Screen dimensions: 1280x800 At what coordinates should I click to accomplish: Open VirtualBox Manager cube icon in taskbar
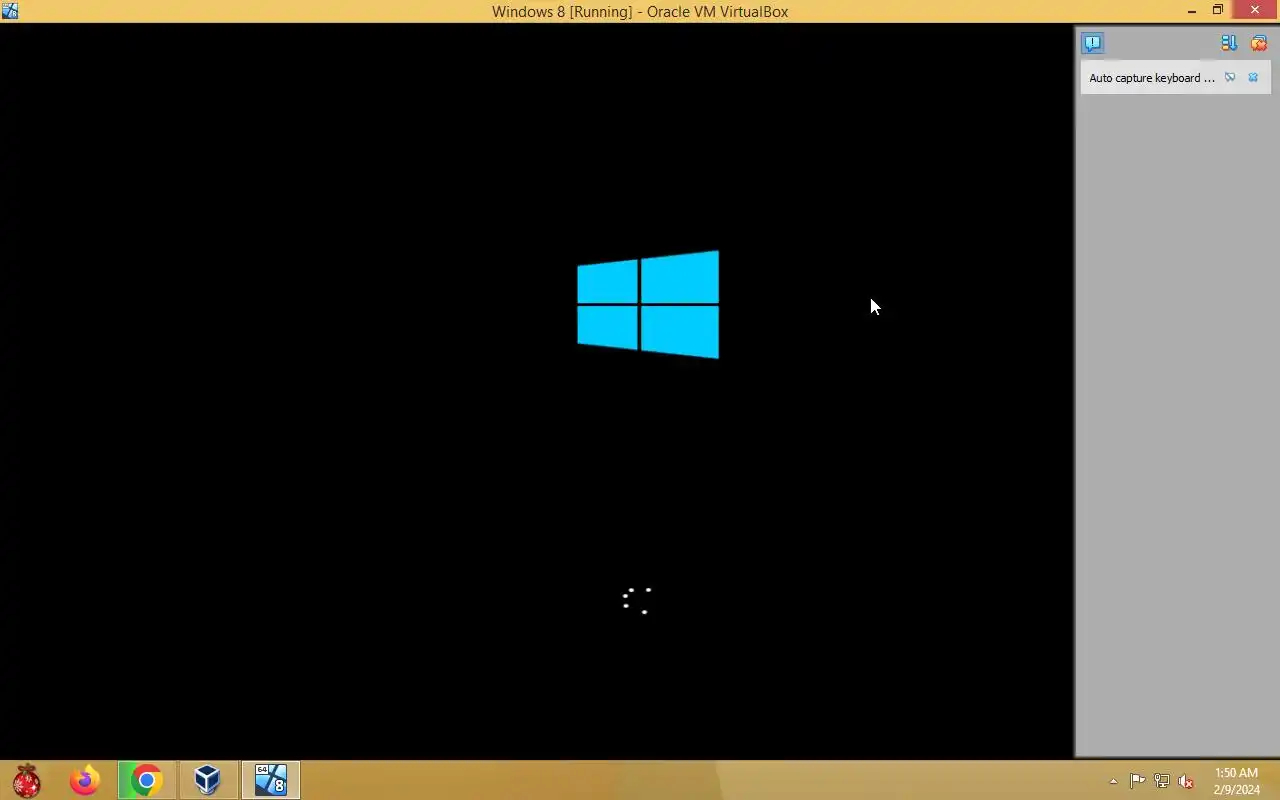pos(207,780)
